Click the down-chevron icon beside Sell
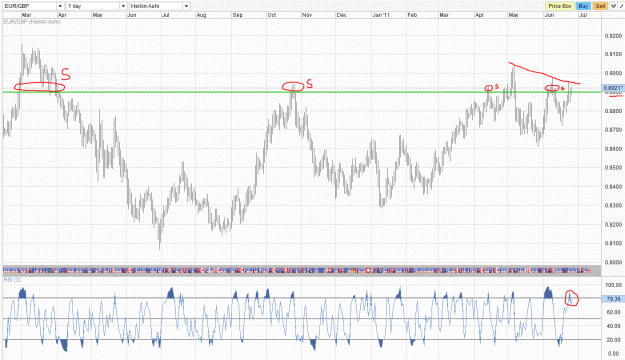This screenshot has width=625, height=360. tap(613, 6)
